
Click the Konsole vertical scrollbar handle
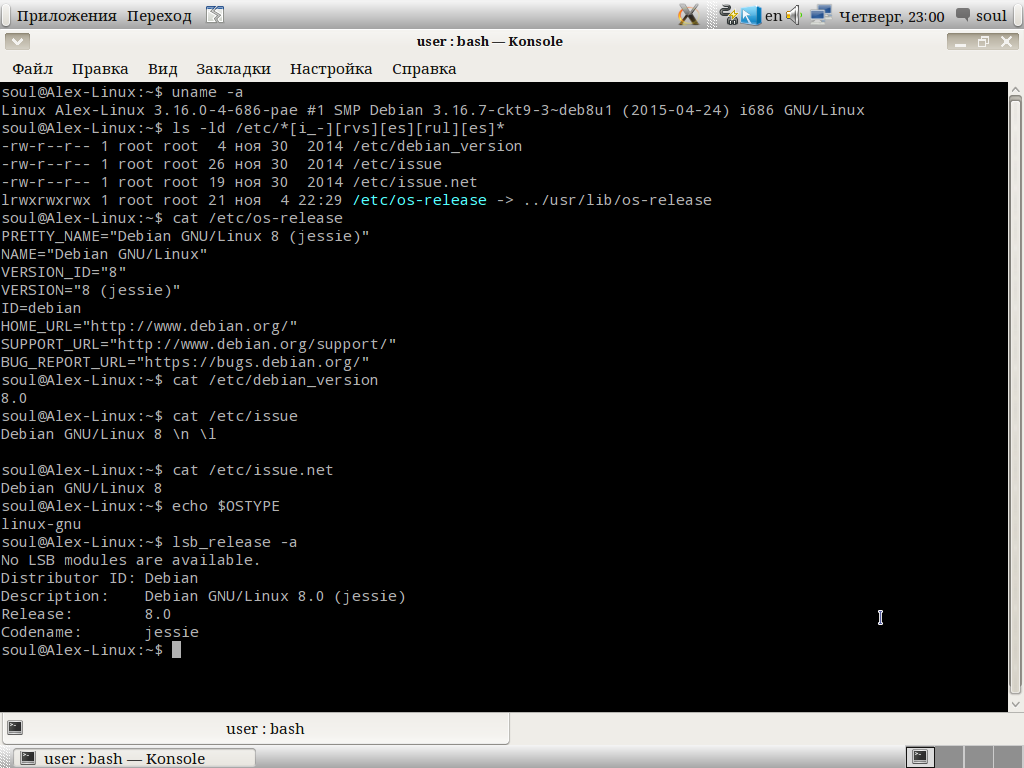(1016, 396)
